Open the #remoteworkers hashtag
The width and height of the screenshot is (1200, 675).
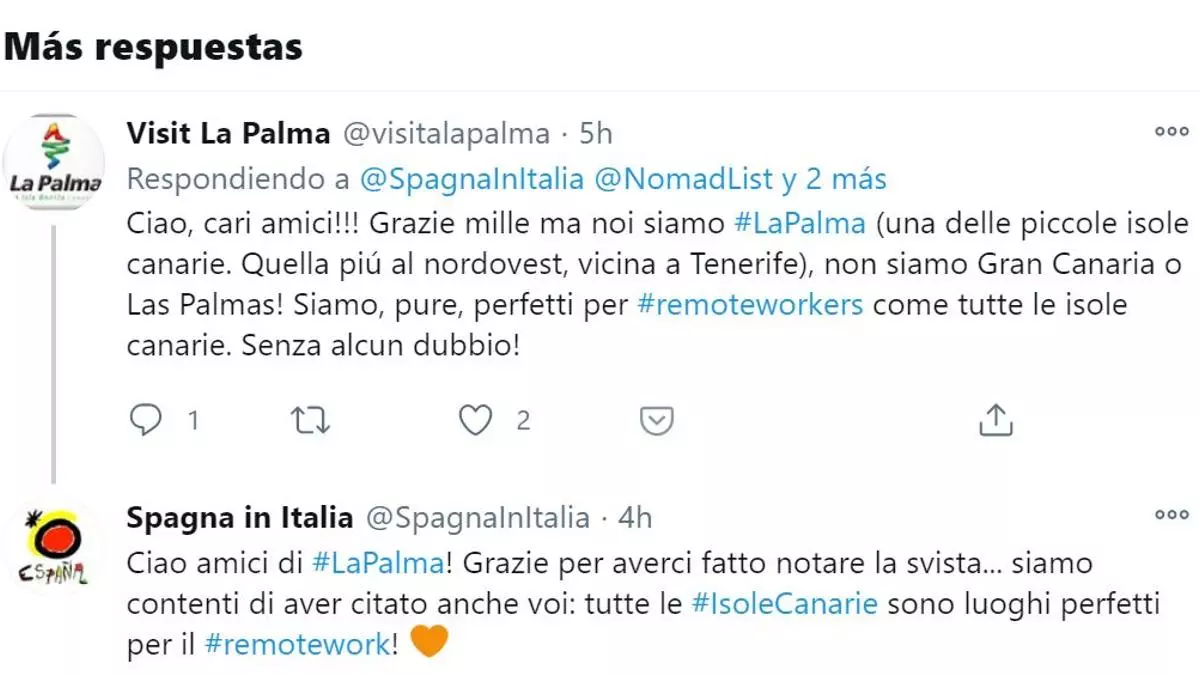click(x=749, y=304)
